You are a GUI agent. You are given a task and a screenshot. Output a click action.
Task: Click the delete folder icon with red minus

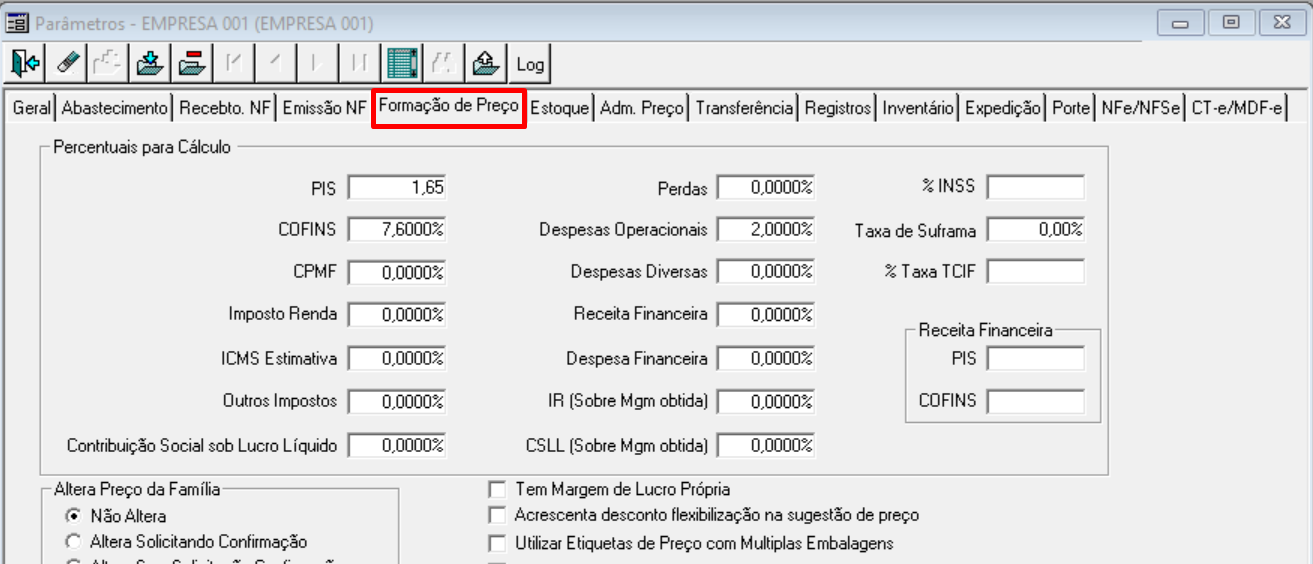pos(190,64)
